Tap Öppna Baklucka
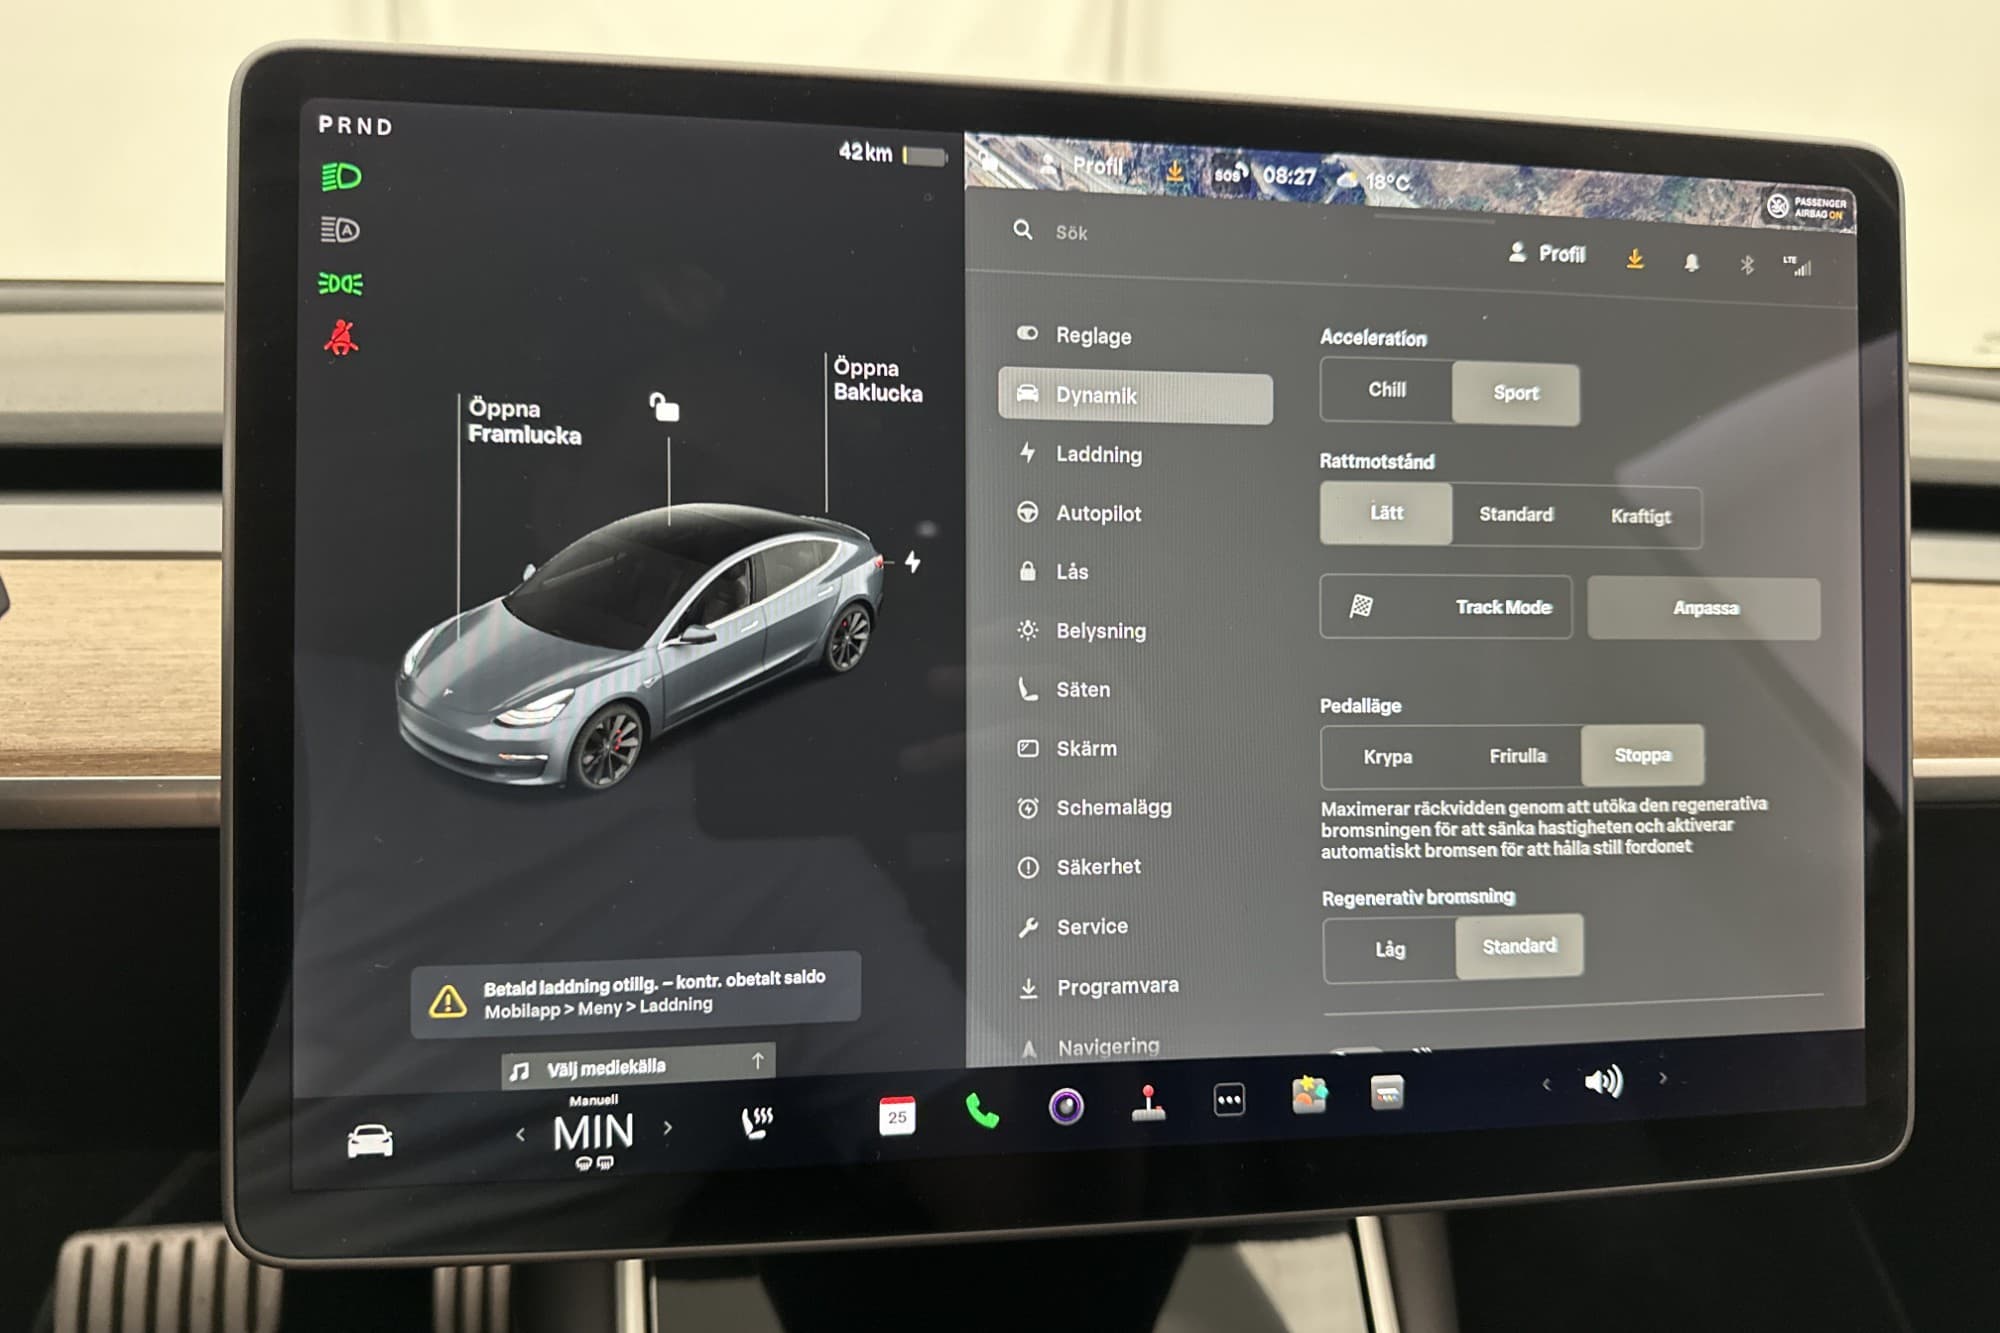 877,380
